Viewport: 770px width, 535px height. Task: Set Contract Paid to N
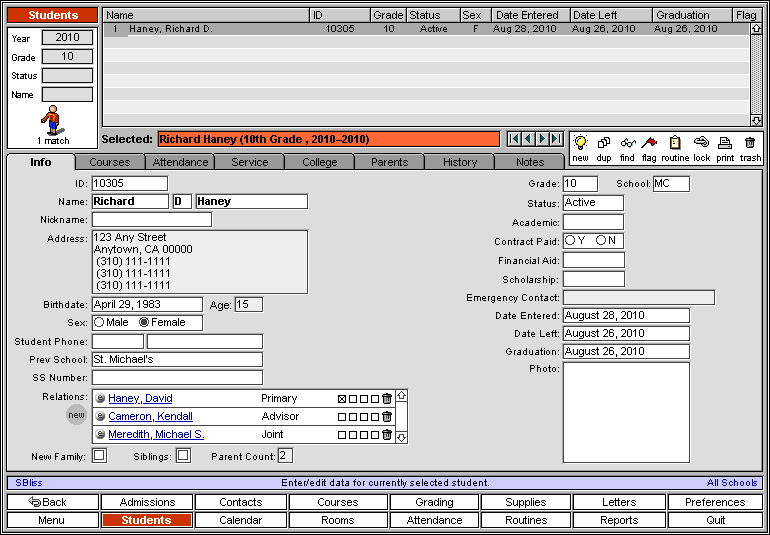[x=601, y=241]
